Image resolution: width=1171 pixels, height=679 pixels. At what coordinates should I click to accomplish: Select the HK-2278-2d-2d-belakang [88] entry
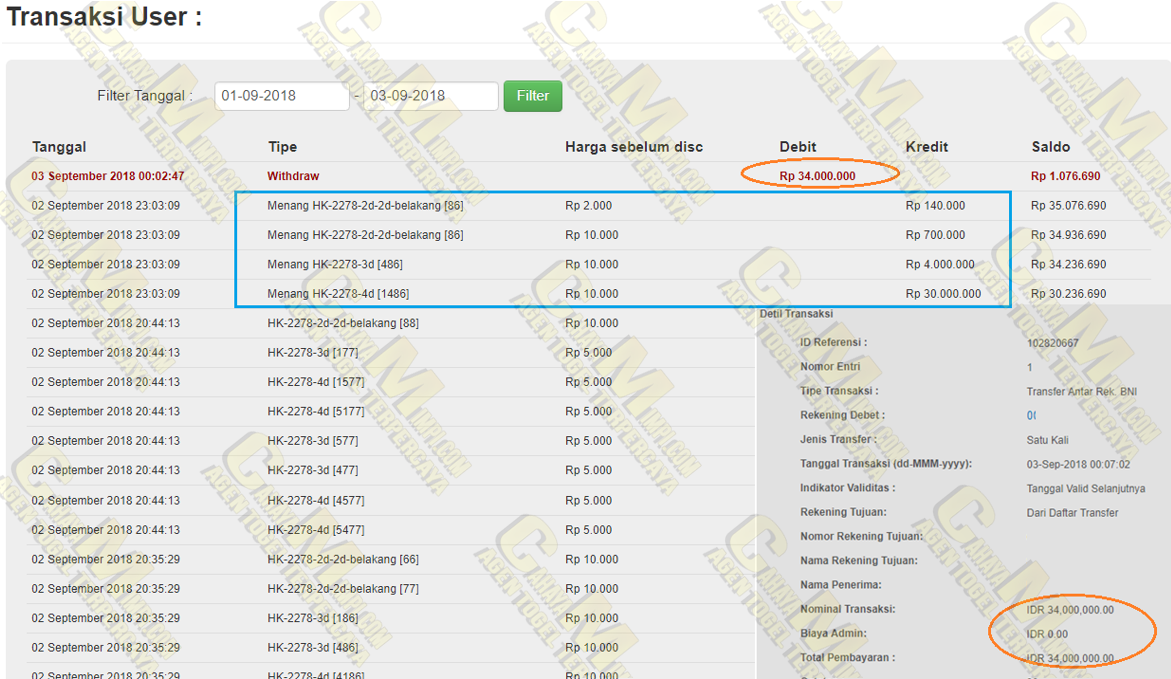pos(343,323)
